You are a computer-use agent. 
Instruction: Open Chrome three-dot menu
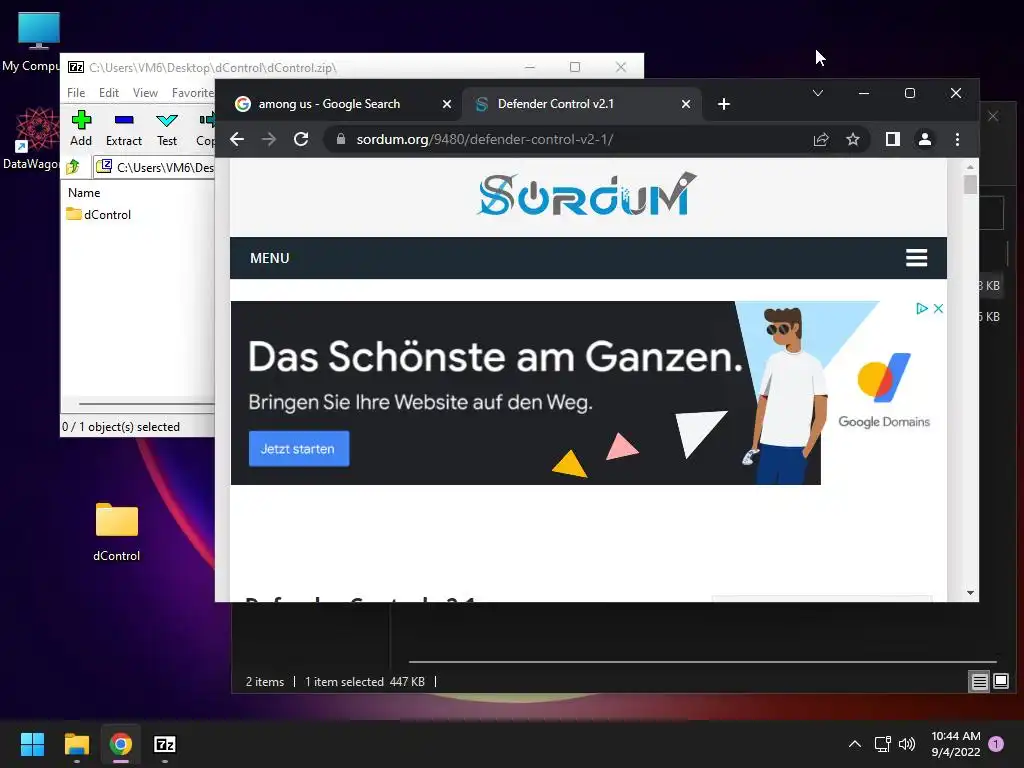pyautogui.click(x=957, y=139)
